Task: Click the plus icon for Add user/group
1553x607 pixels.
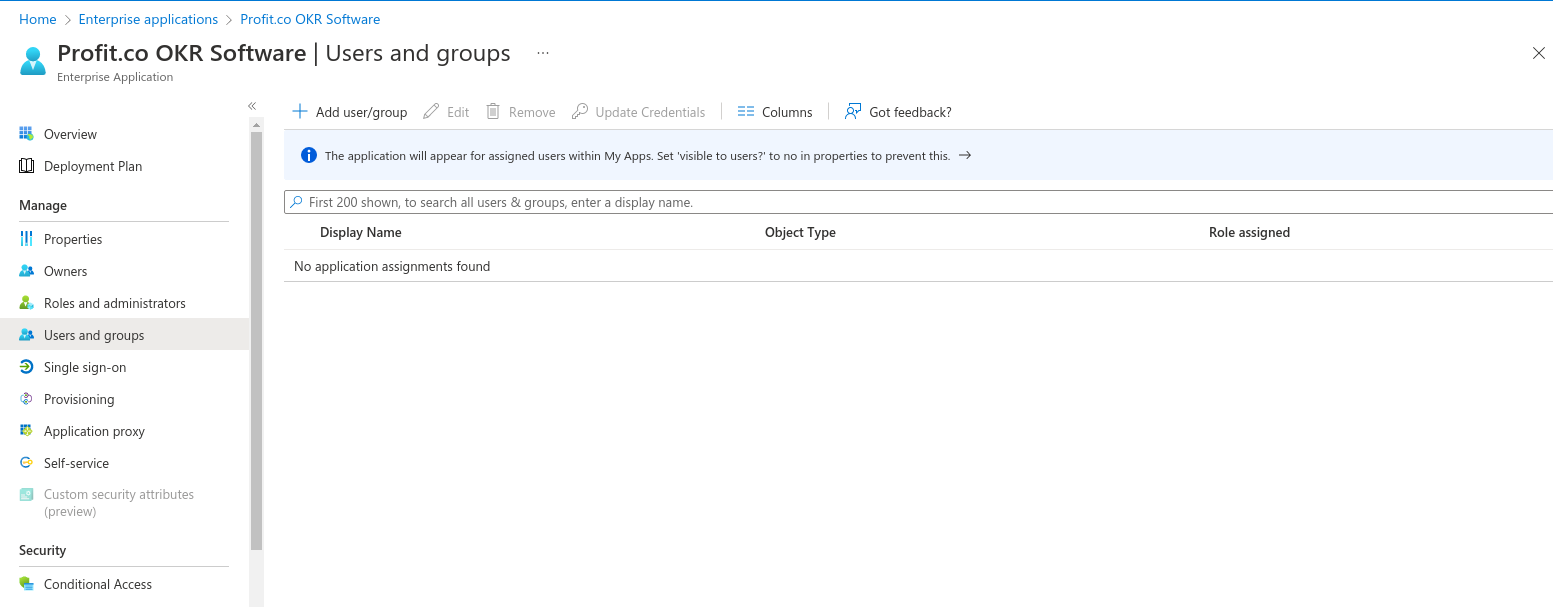Action: pyautogui.click(x=299, y=111)
